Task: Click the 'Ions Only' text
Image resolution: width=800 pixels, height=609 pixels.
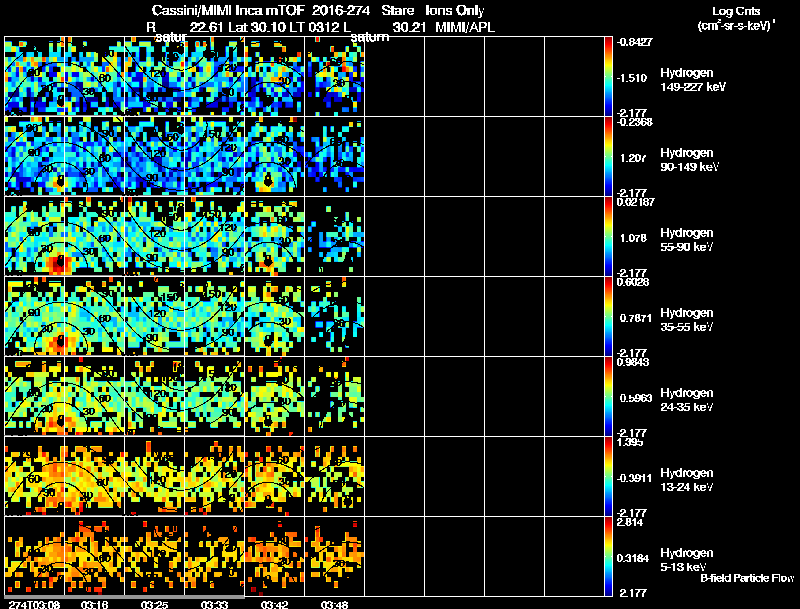Action: (455, 11)
